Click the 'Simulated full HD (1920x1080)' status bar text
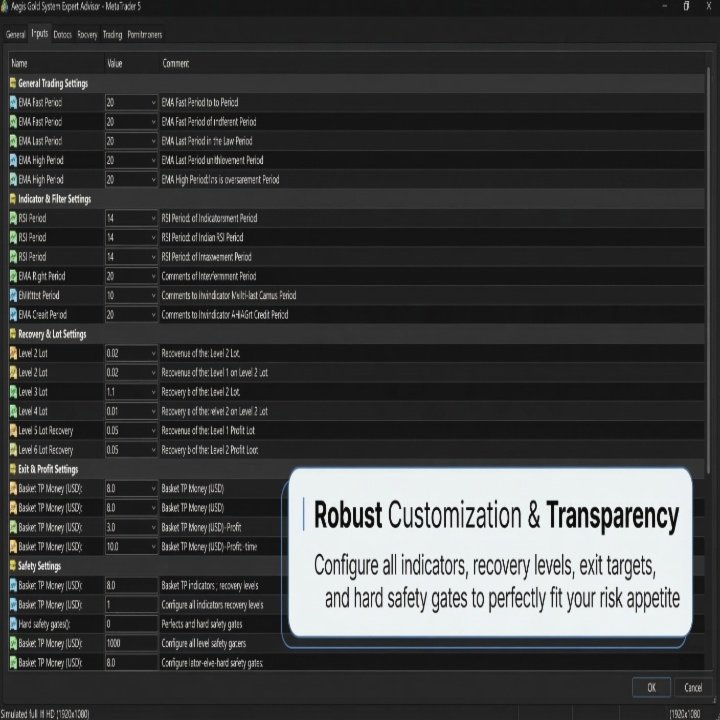The height and width of the screenshot is (720, 720). 45,714
